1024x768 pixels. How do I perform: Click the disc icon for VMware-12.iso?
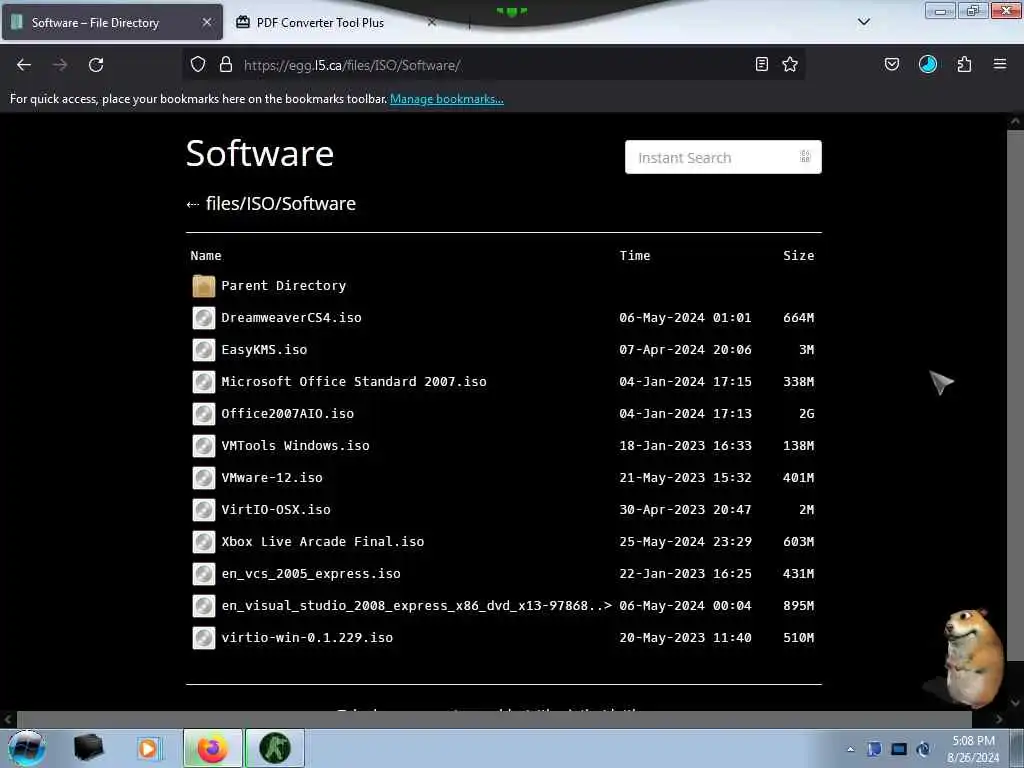[204, 478]
